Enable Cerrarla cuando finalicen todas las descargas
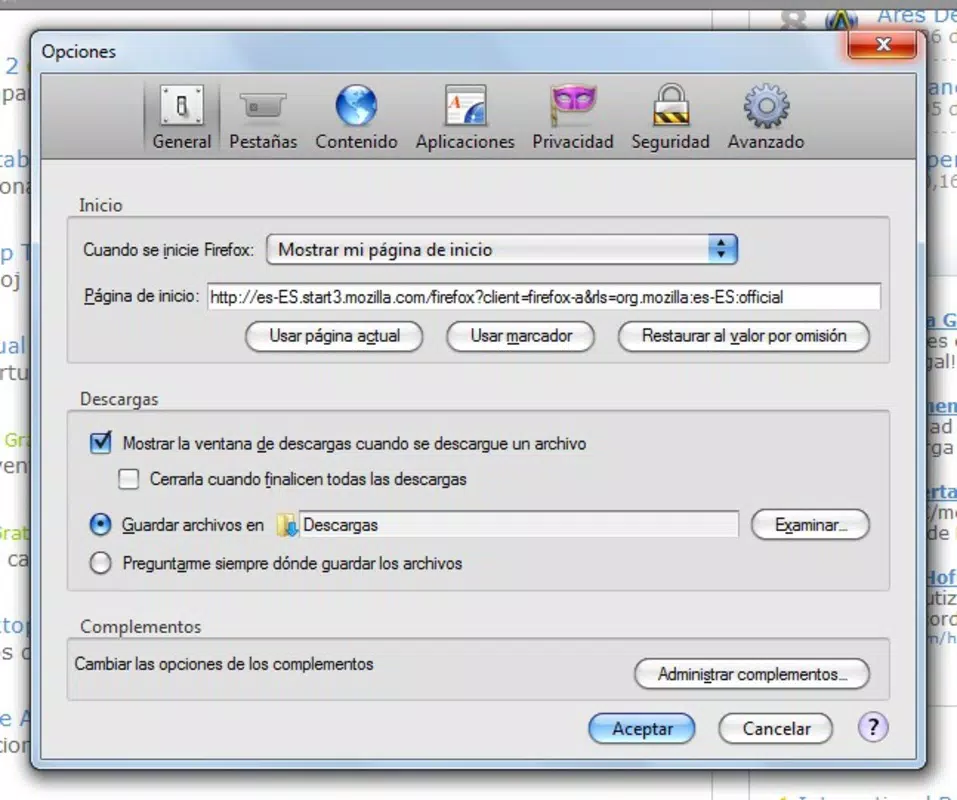Viewport: 957px width, 800px height. [x=128, y=479]
